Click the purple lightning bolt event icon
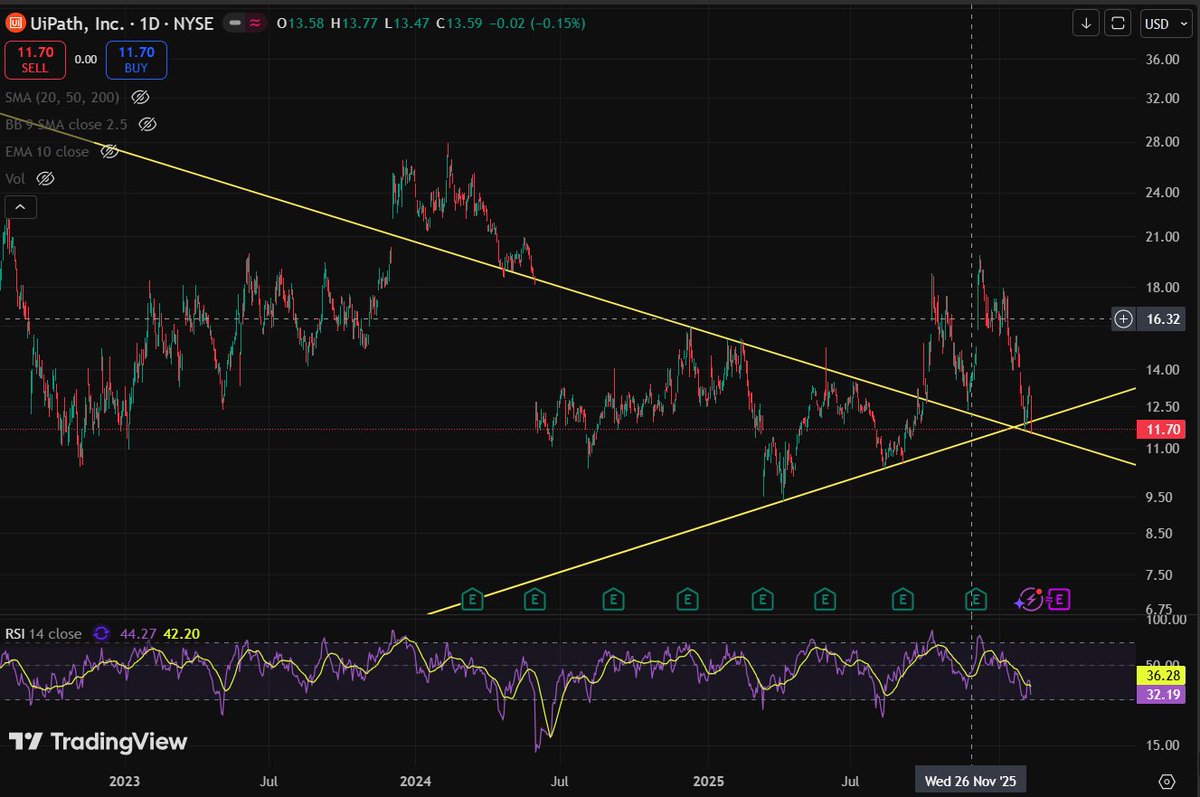Image resolution: width=1200 pixels, height=797 pixels. pyautogui.click(x=1029, y=599)
